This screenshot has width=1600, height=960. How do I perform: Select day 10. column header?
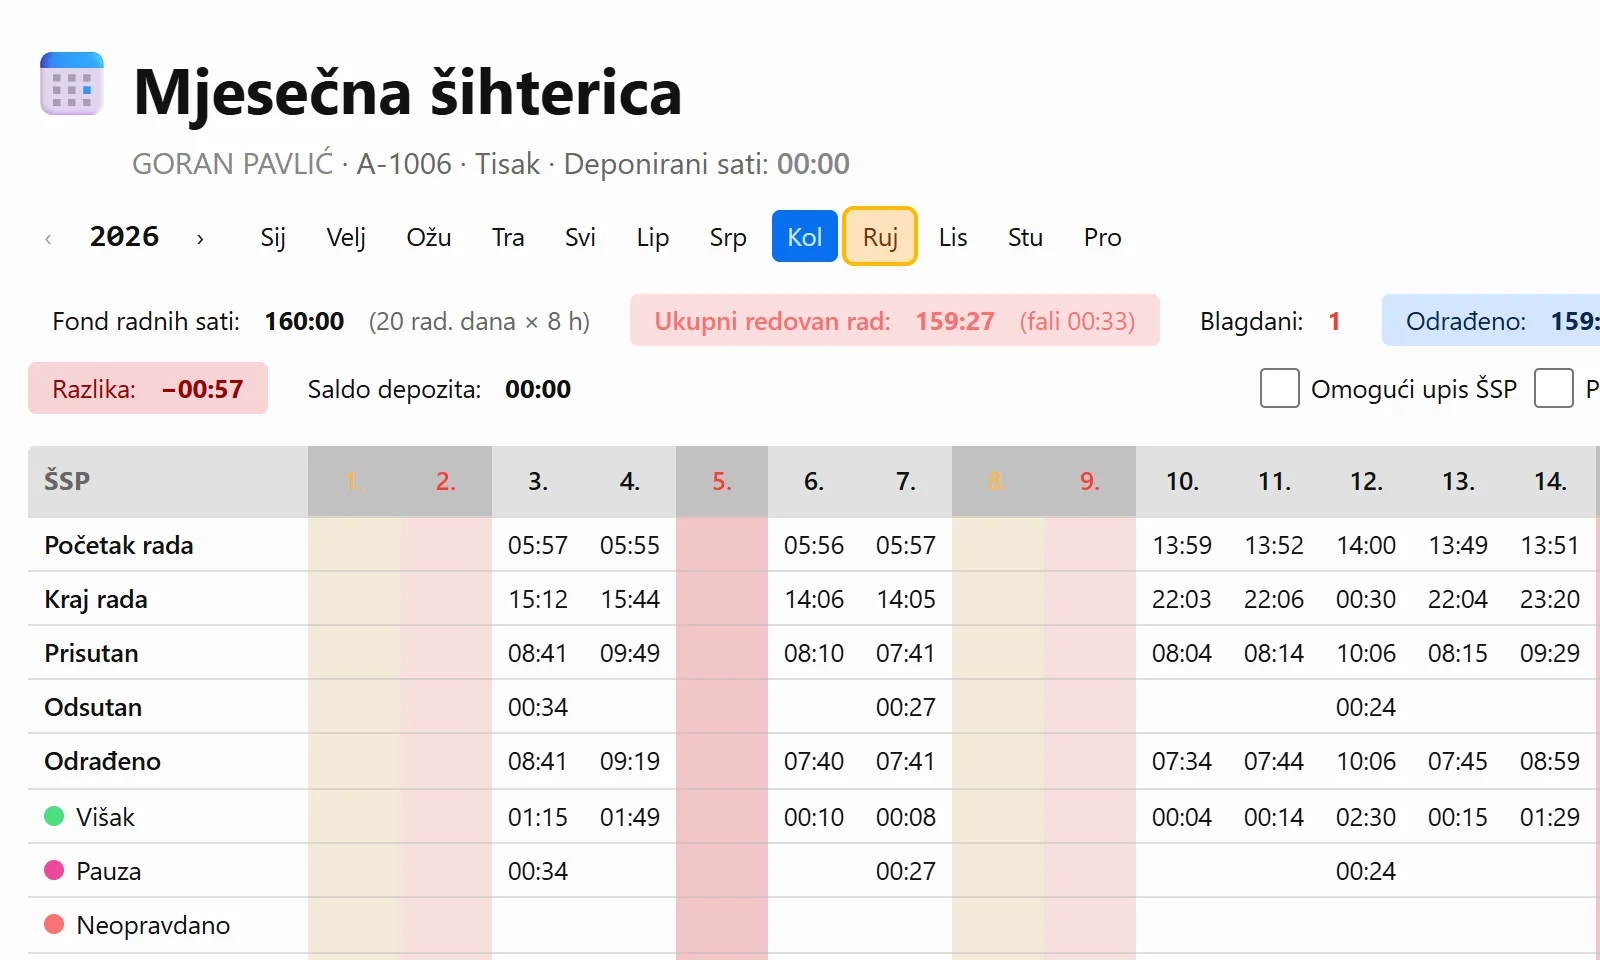(x=1182, y=481)
